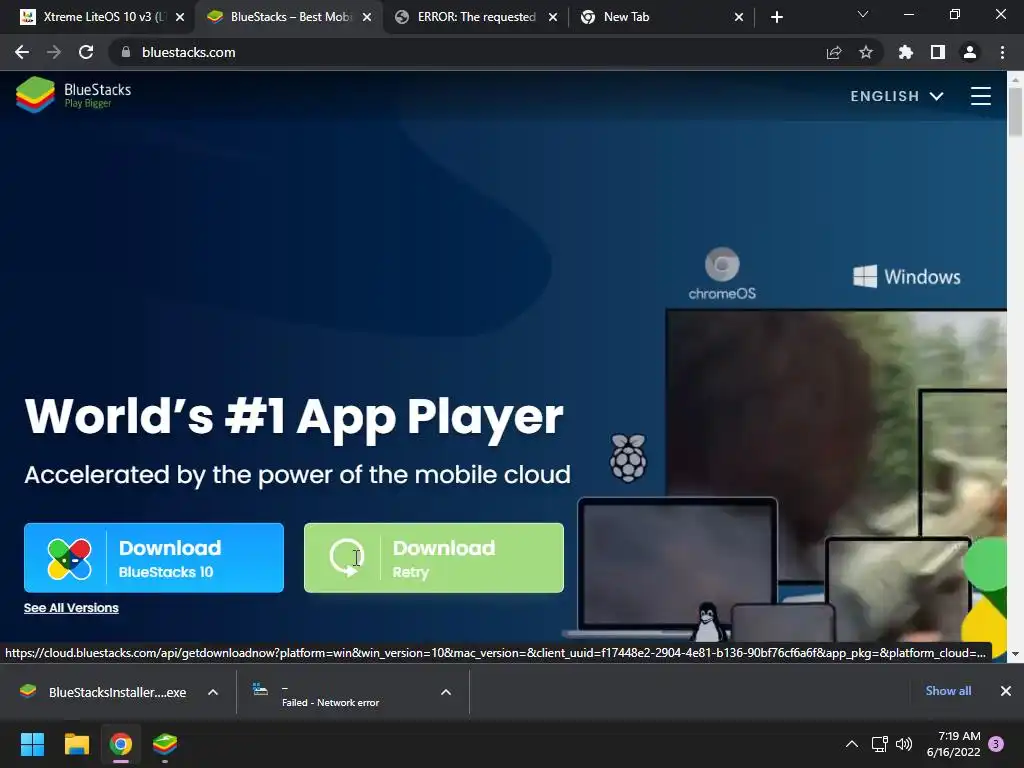This screenshot has width=1024, height=768.
Task: Click the green Download Retry button
Action: (x=434, y=558)
